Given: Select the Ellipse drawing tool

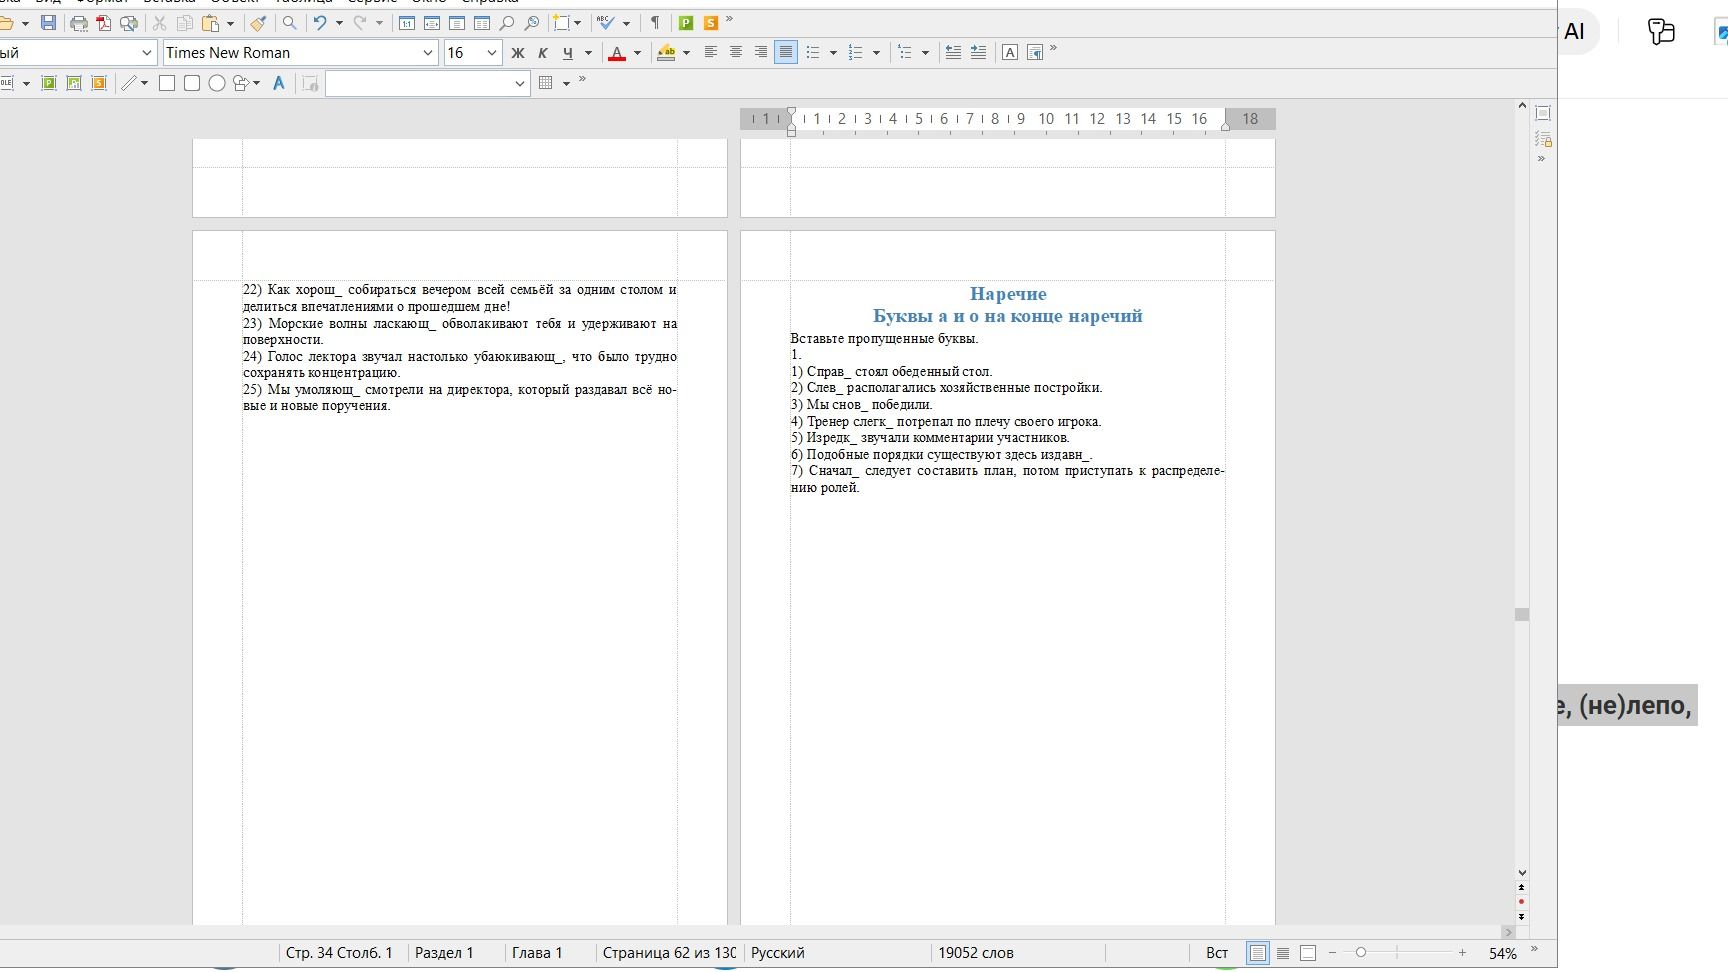Looking at the screenshot, I should point(217,83).
